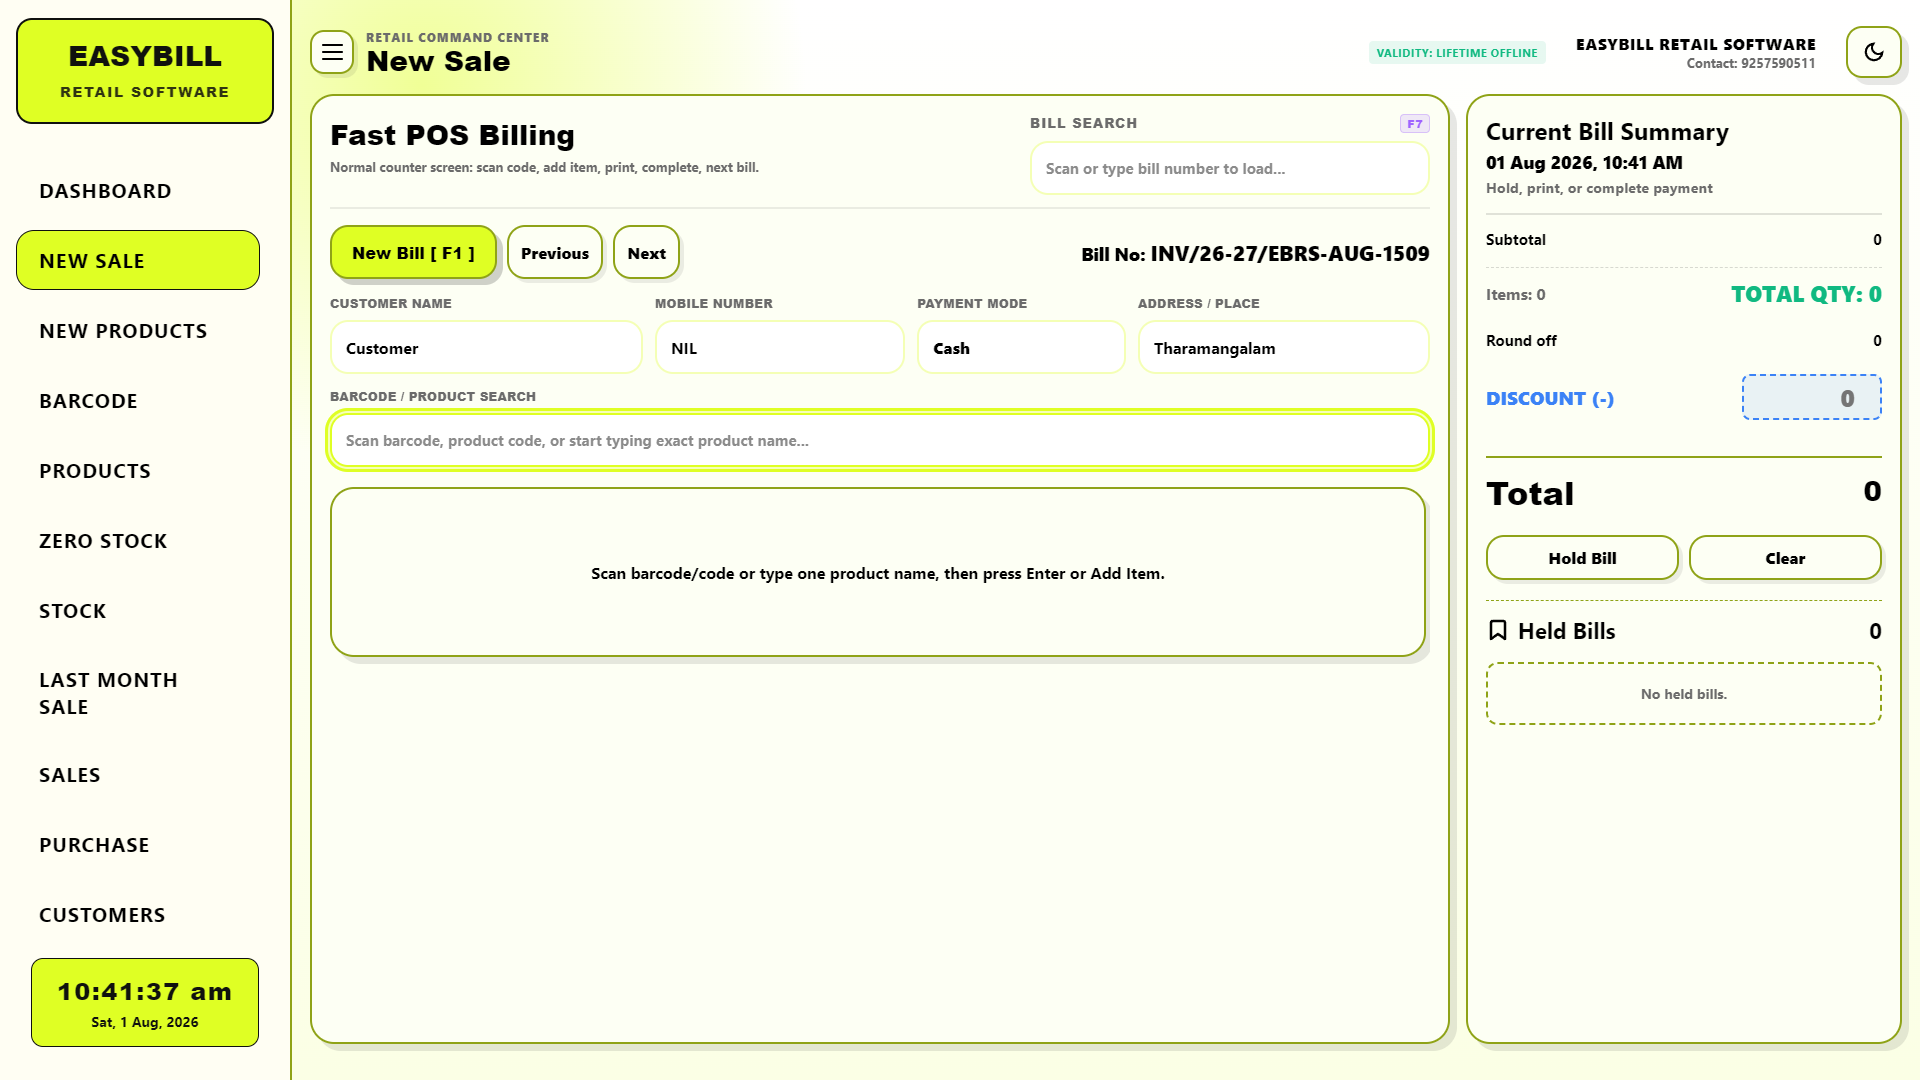This screenshot has height=1080, width=1920.
Task: Click bill number INV/26-27/EBRS-AUG-1509
Action: (x=1289, y=253)
